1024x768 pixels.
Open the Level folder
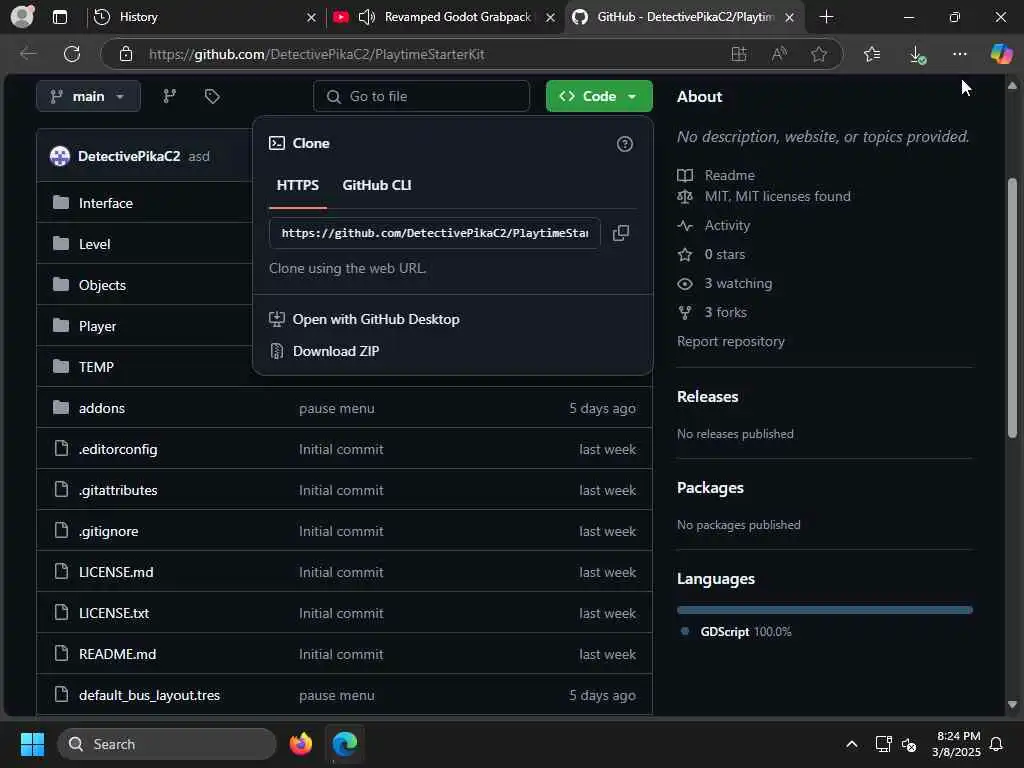tap(94, 244)
